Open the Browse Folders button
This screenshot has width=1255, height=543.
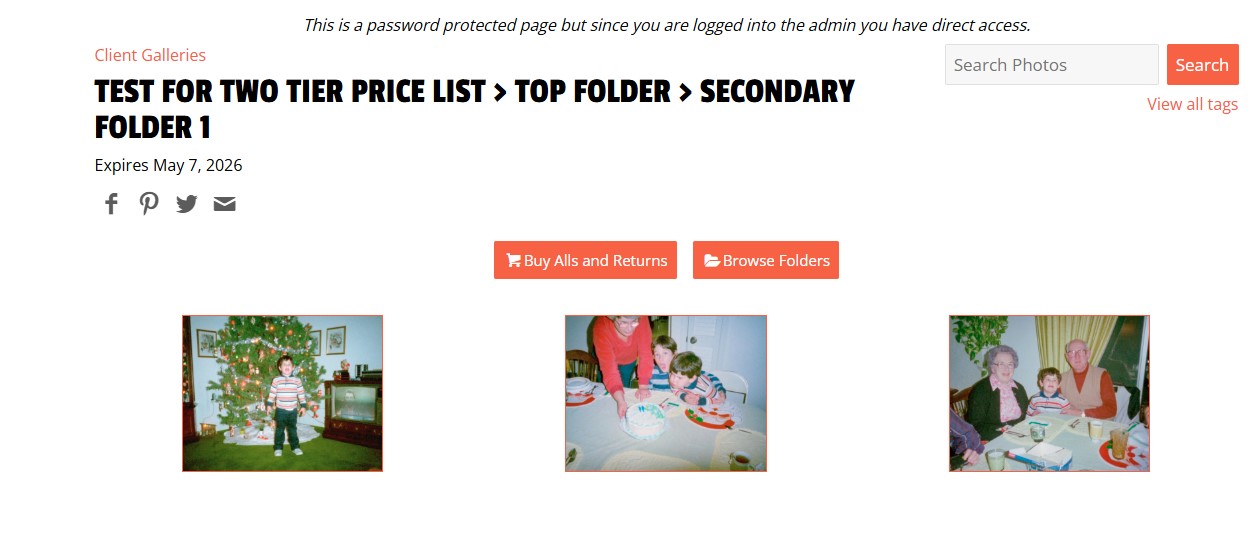(766, 260)
